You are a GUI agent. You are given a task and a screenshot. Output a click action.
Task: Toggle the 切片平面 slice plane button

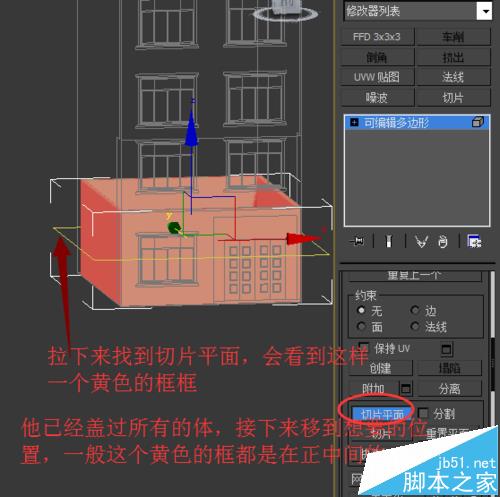click(382, 414)
